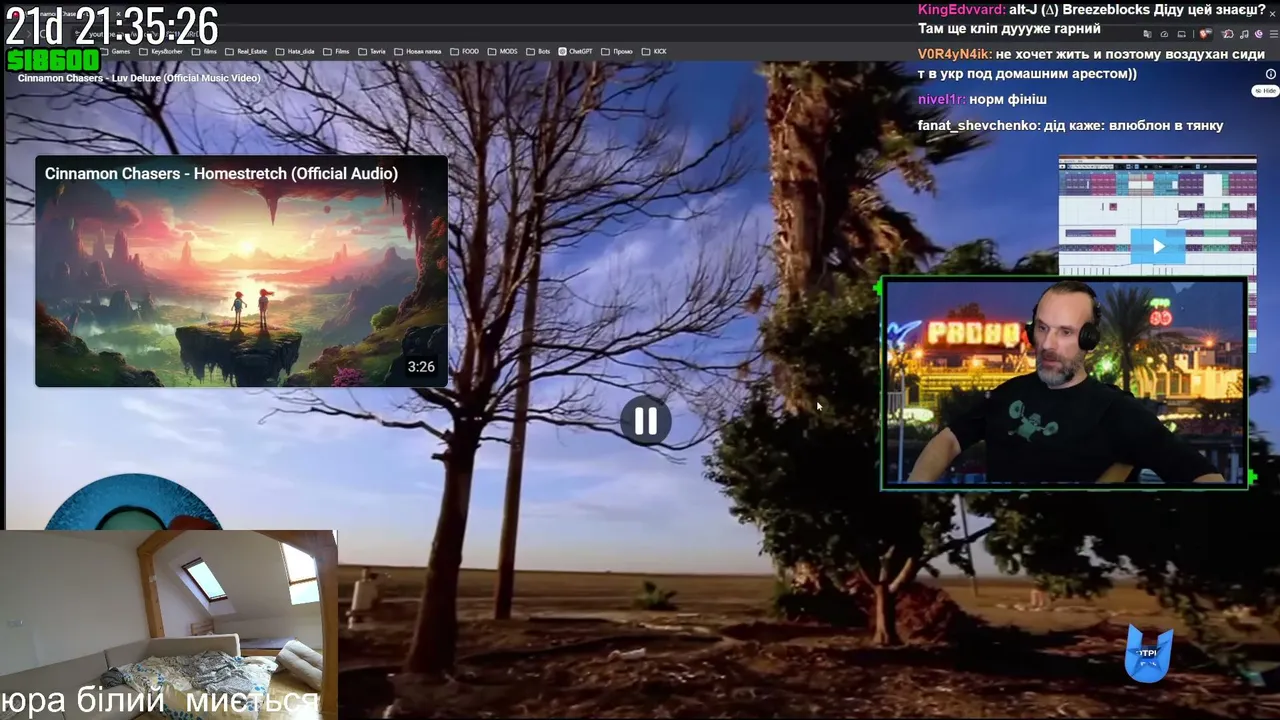The height and width of the screenshot is (720, 1280).
Task: Open the ChatGPT bookmark
Action: click(x=576, y=51)
